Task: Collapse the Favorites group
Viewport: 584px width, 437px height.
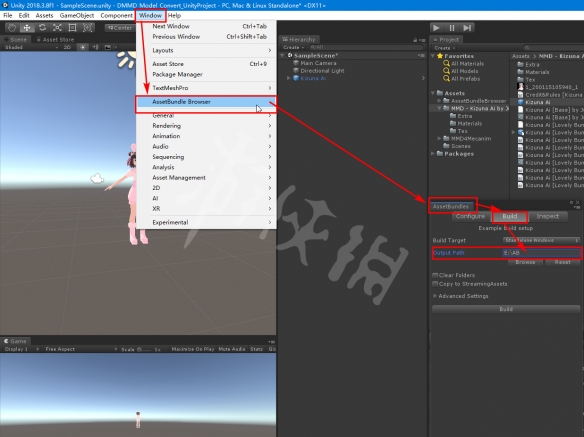Action: (433, 56)
